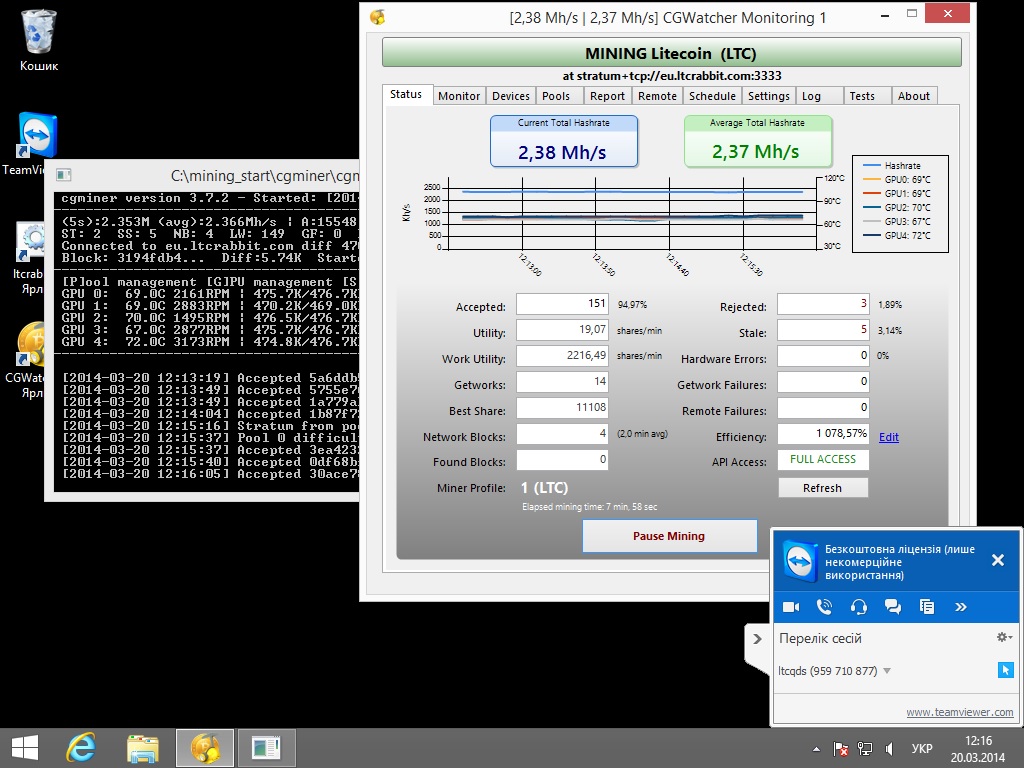This screenshot has width=1024, height=768.
Task: Open the network tray icon
Action: (x=865, y=748)
